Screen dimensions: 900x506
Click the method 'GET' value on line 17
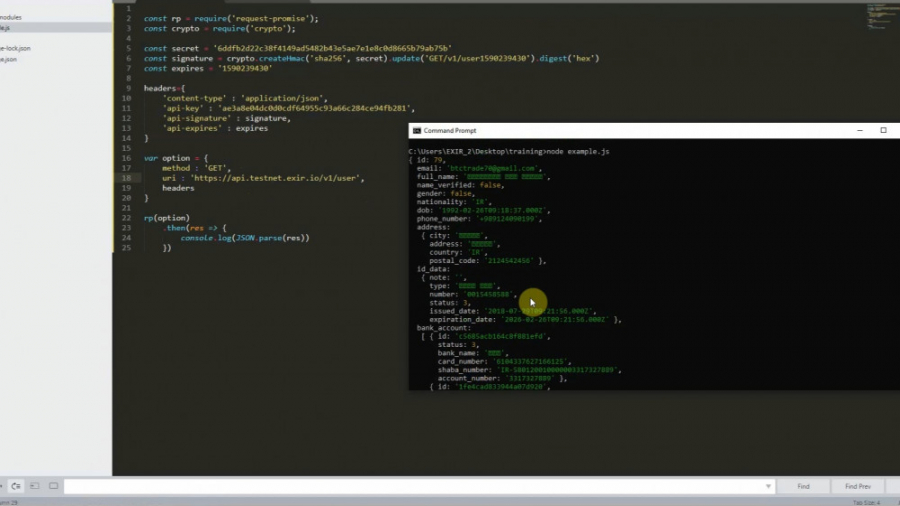tap(215, 168)
